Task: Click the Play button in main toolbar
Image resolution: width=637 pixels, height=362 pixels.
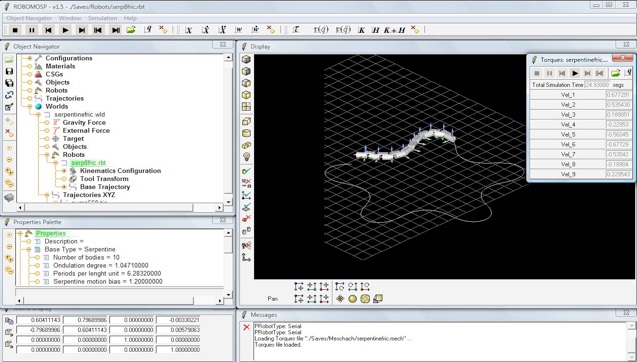Action: pos(65,30)
